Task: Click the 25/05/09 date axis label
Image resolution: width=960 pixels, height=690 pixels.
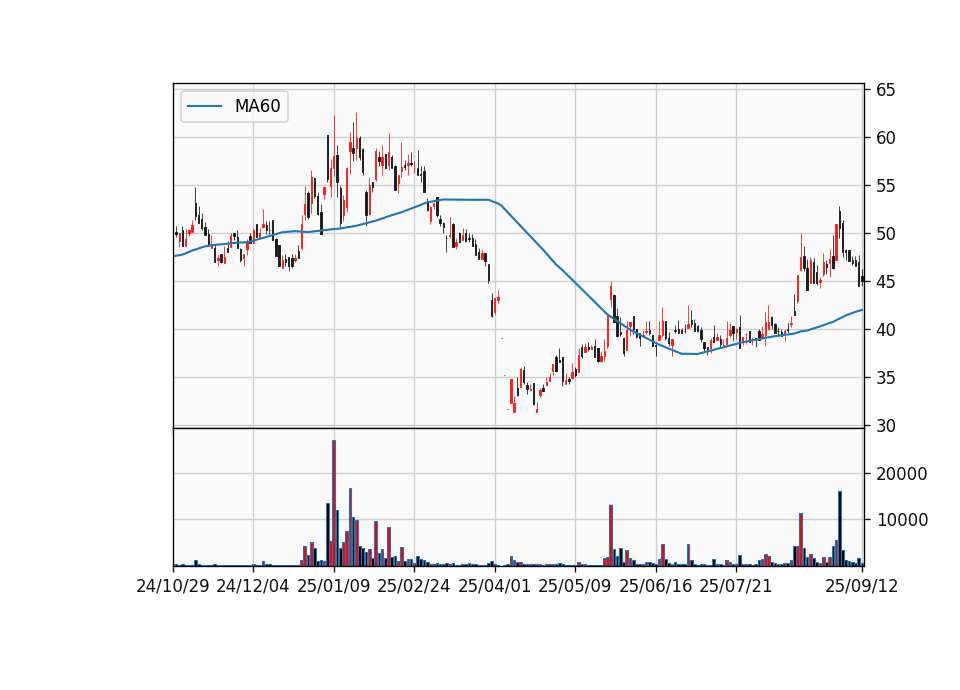Action: [575, 586]
